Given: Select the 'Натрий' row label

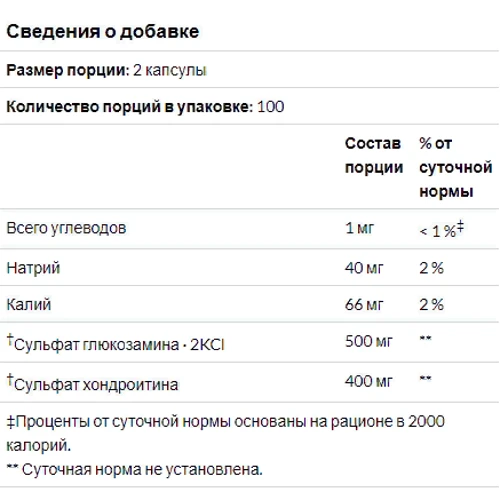Looking at the screenshot, I should coord(33,268).
